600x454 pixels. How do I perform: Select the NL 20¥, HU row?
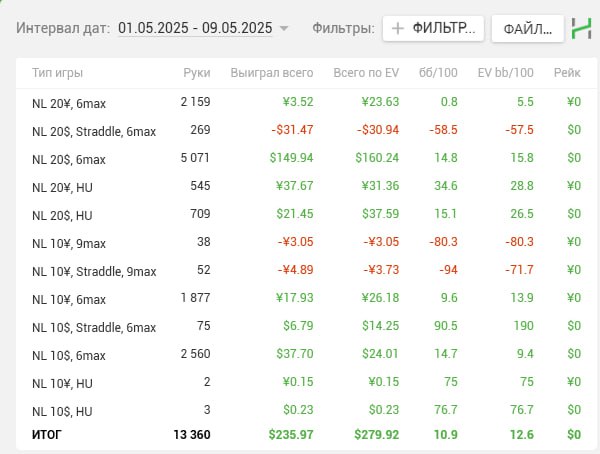307,186
